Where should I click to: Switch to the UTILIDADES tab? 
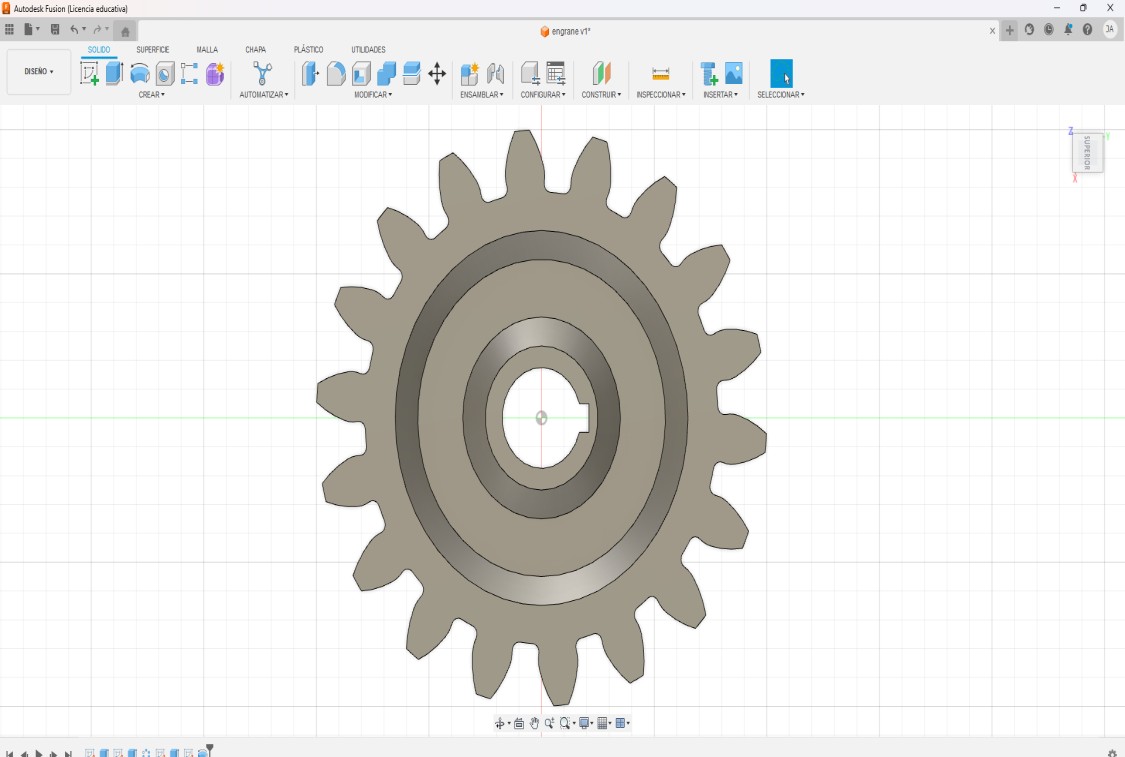(368, 50)
